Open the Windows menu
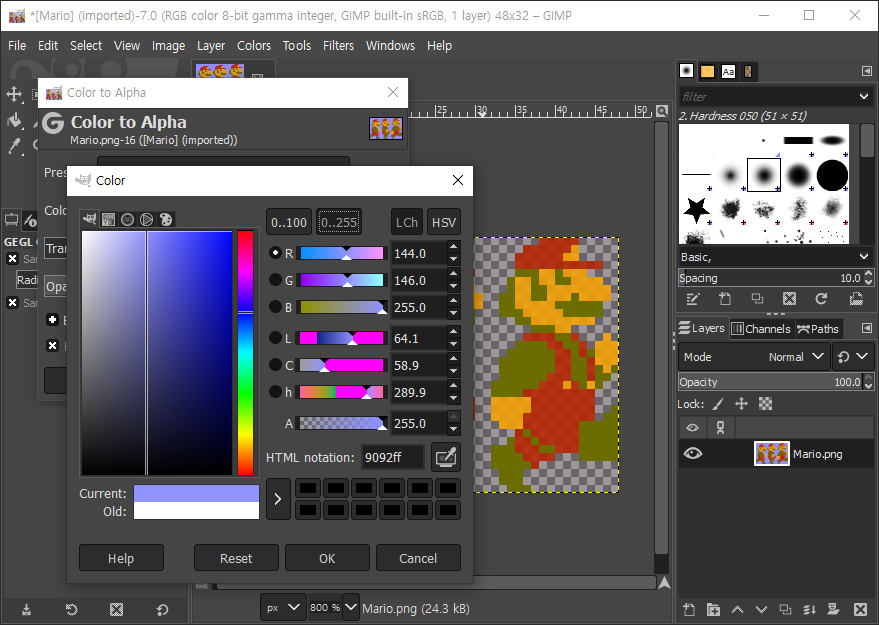Viewport: 879px width, 625px height. pyautogui.click(x=390, y=45)
